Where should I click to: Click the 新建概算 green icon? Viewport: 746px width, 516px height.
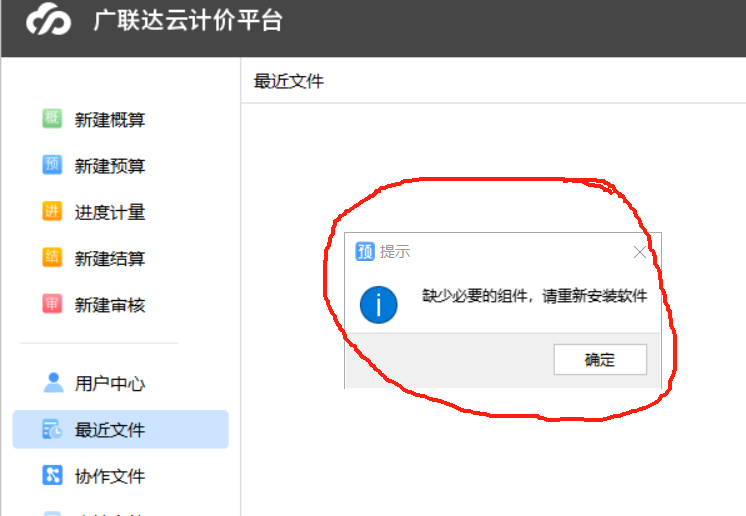point(52,118)
